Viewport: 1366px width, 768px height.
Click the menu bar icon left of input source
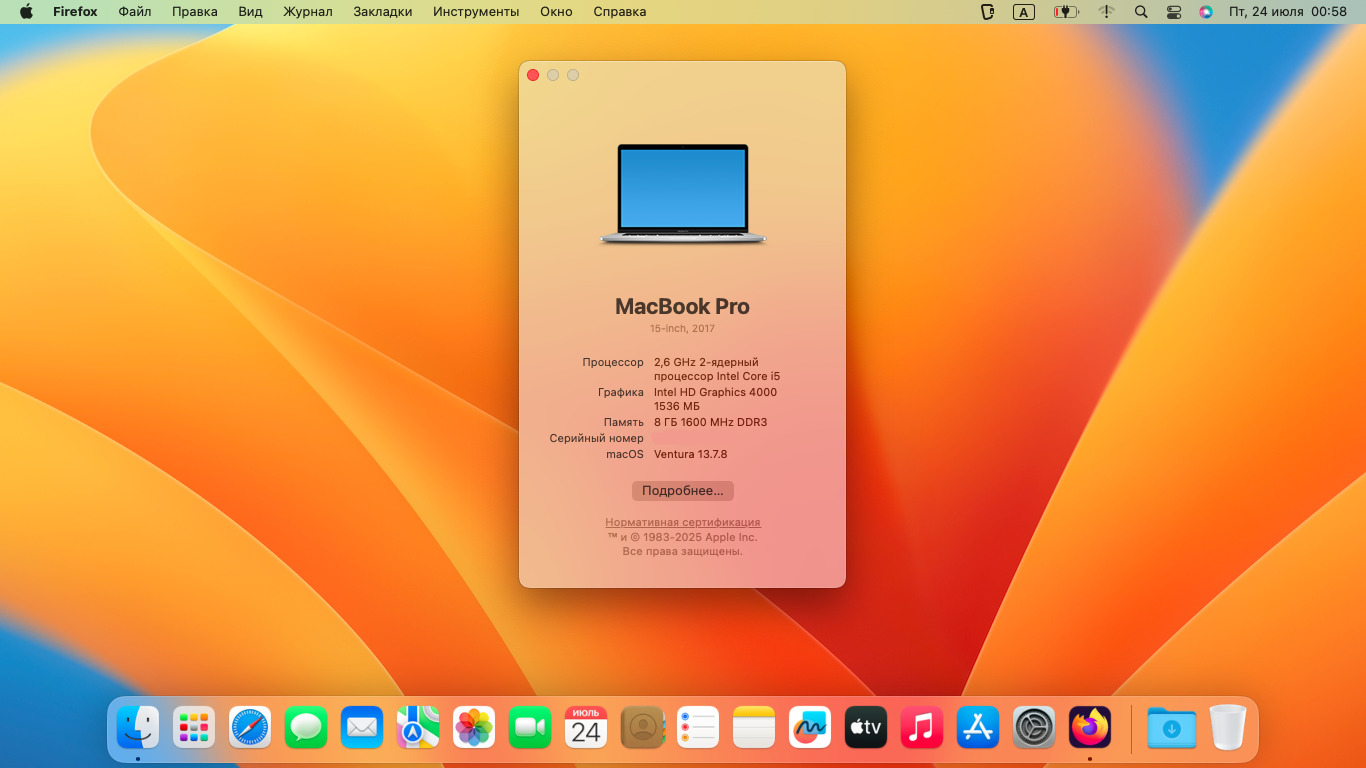pos(988,12)
